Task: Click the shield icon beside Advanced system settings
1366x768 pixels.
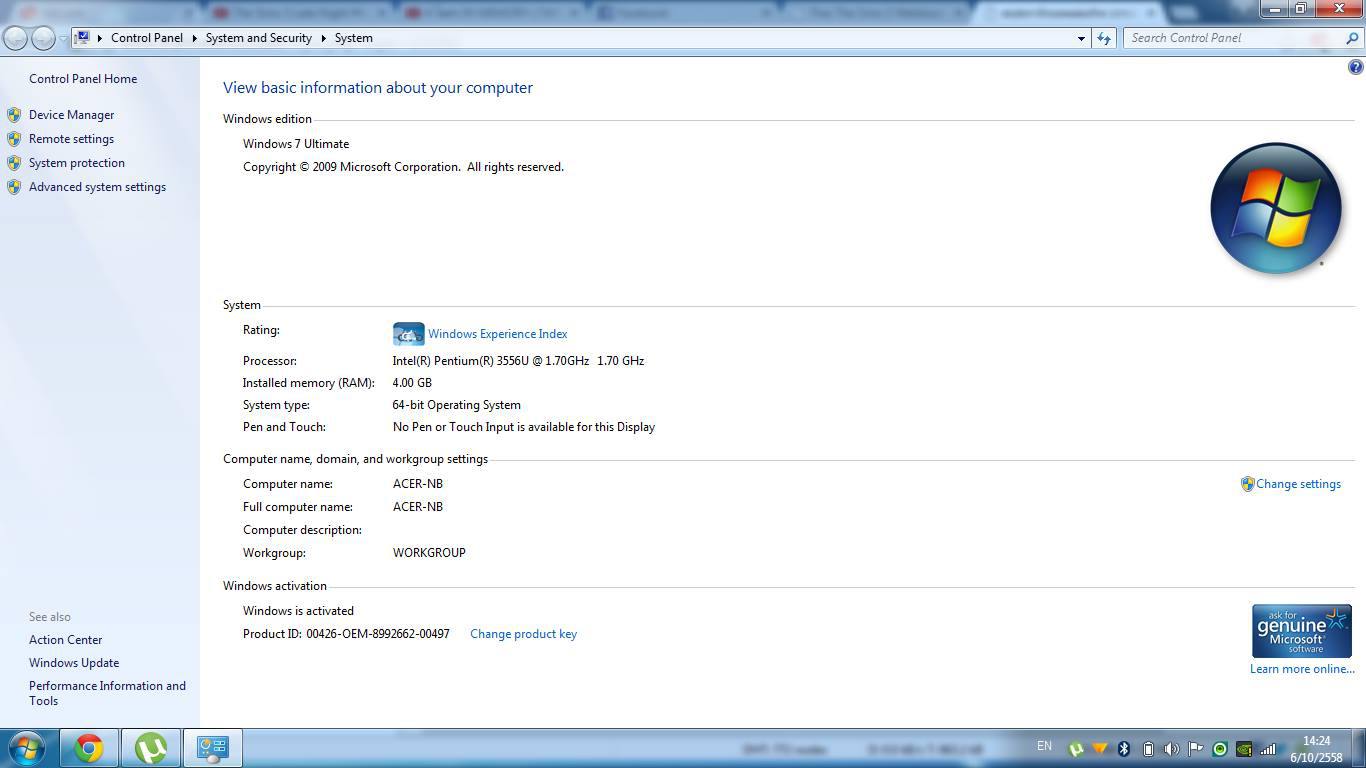Action: tap(14, 187)
